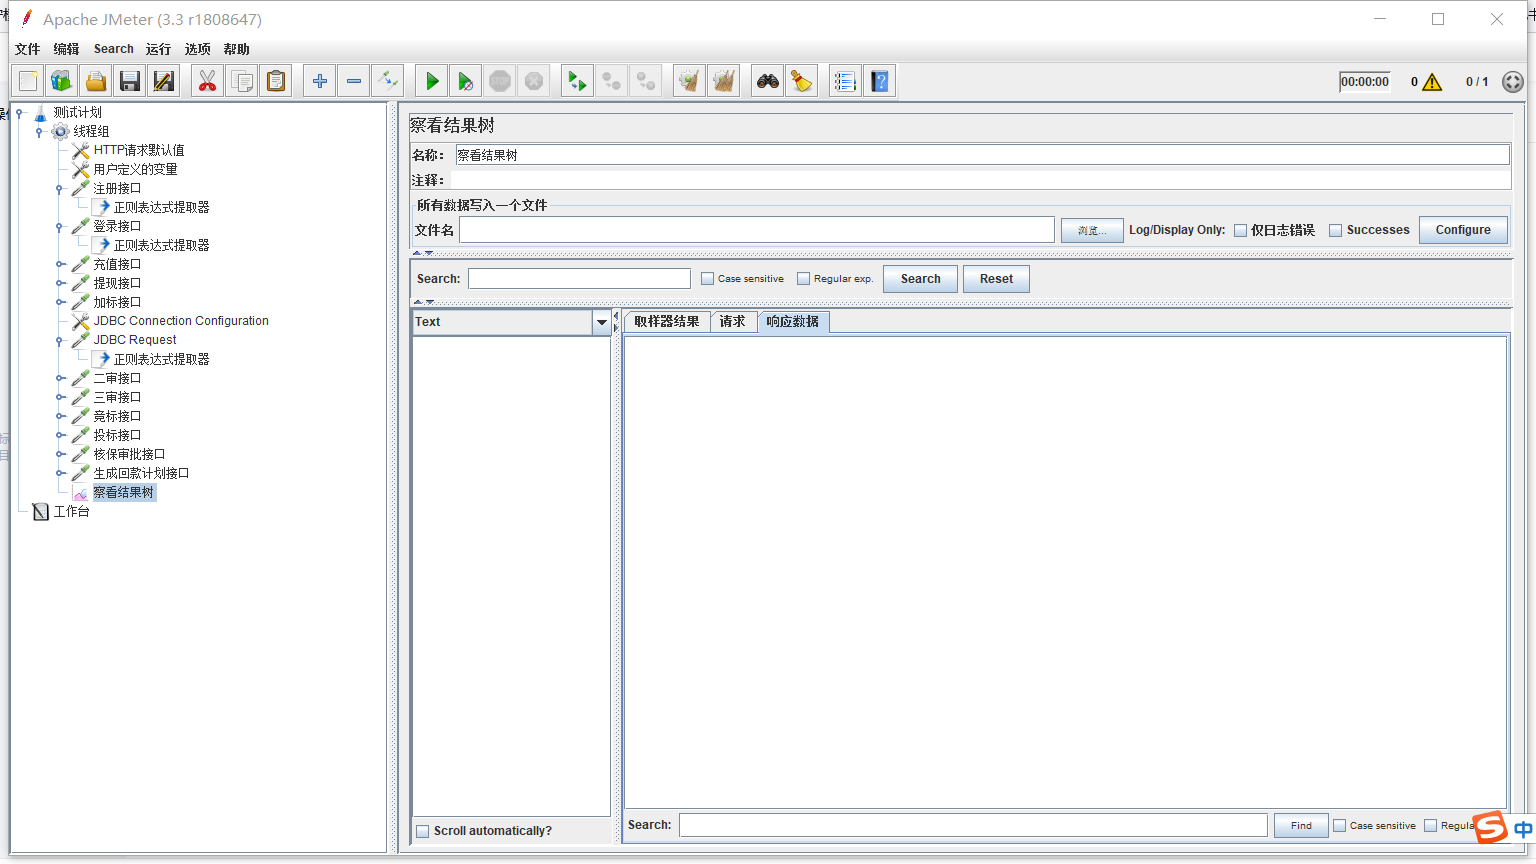
Task: Select HTTP请求默认值 in tree
Action: pyautogui.click(x=139, y=151)
